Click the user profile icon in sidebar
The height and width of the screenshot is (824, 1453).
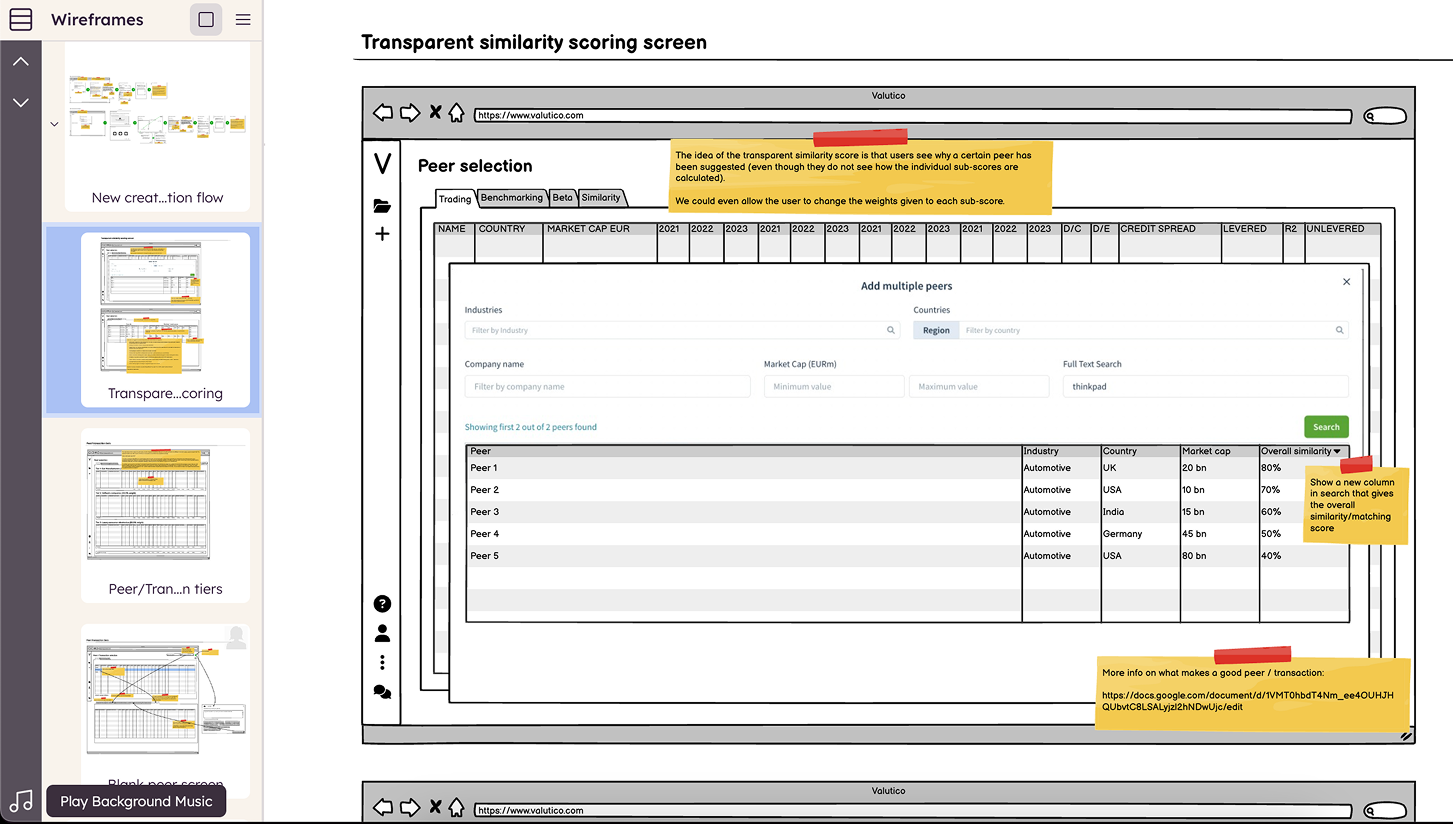click(382, 633)
